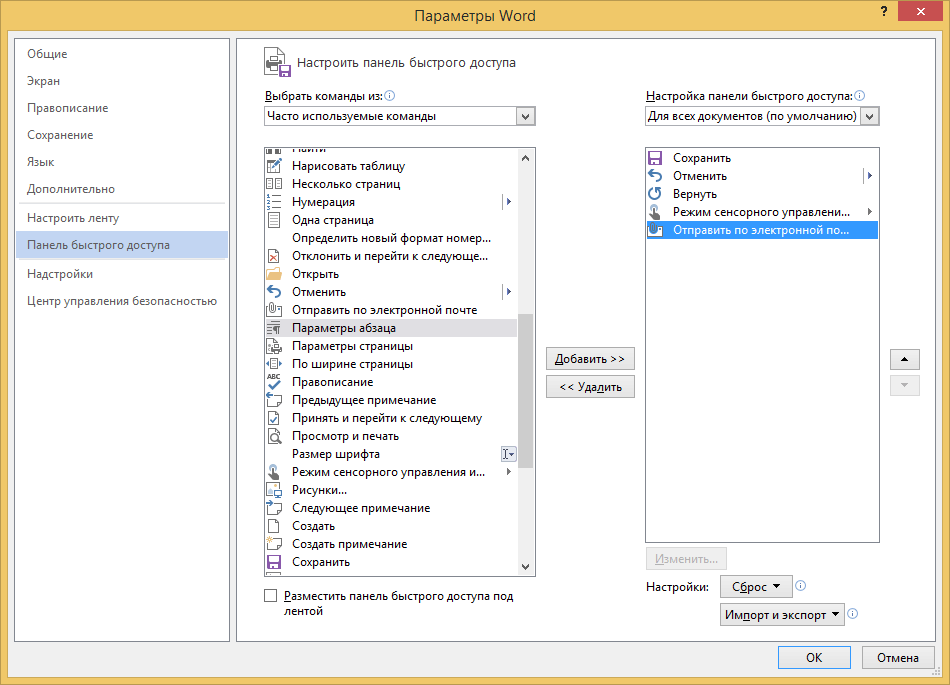This screenshot has height=685, width=950.
Task: Click the Spelling check icon in commands list
Action: [274, 382]
